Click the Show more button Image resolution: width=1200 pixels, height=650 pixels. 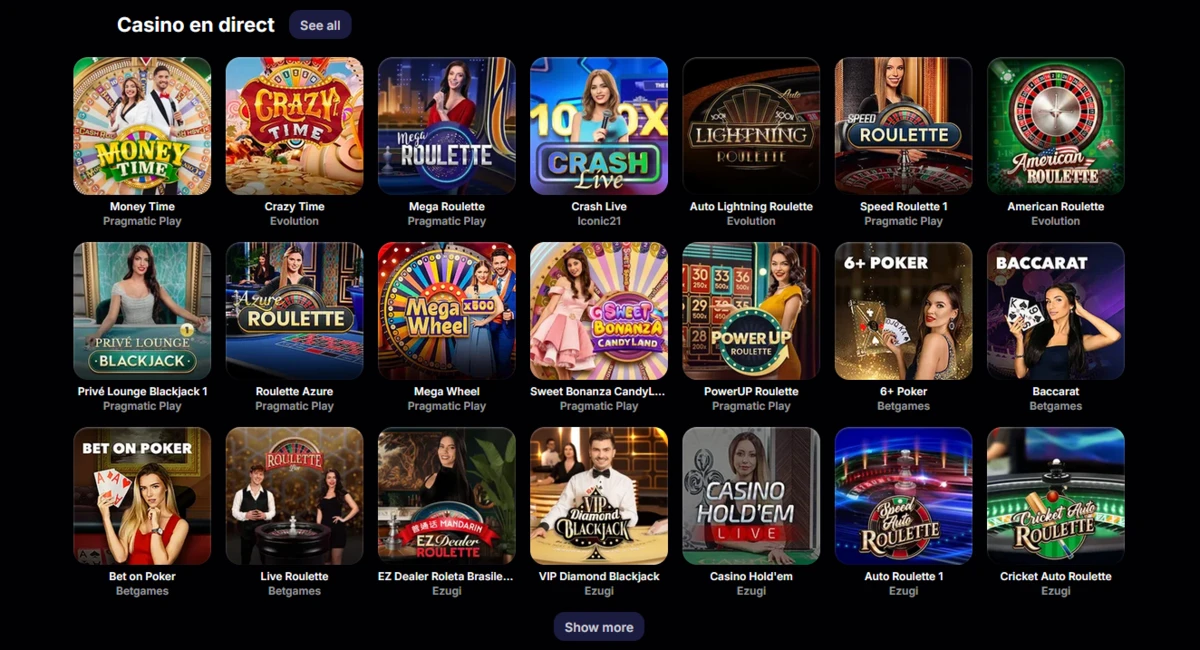[599, 627]
